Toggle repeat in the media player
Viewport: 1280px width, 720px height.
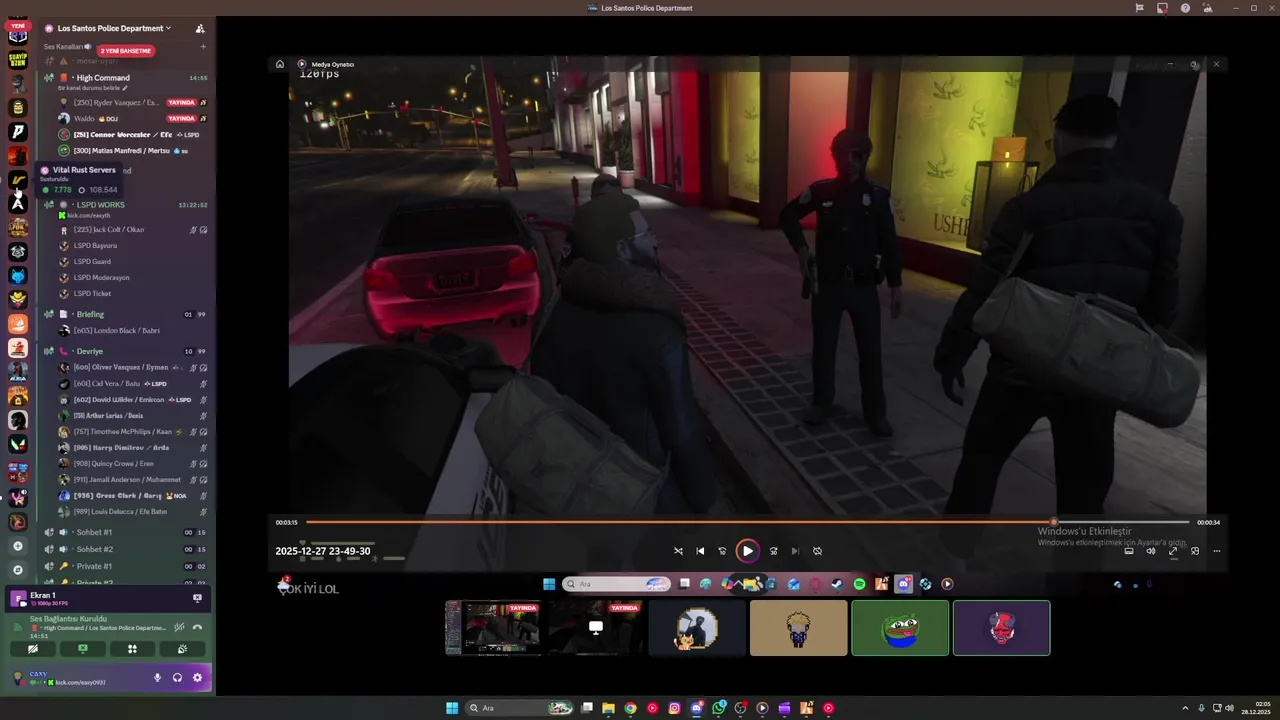click(x=817, y=551)
